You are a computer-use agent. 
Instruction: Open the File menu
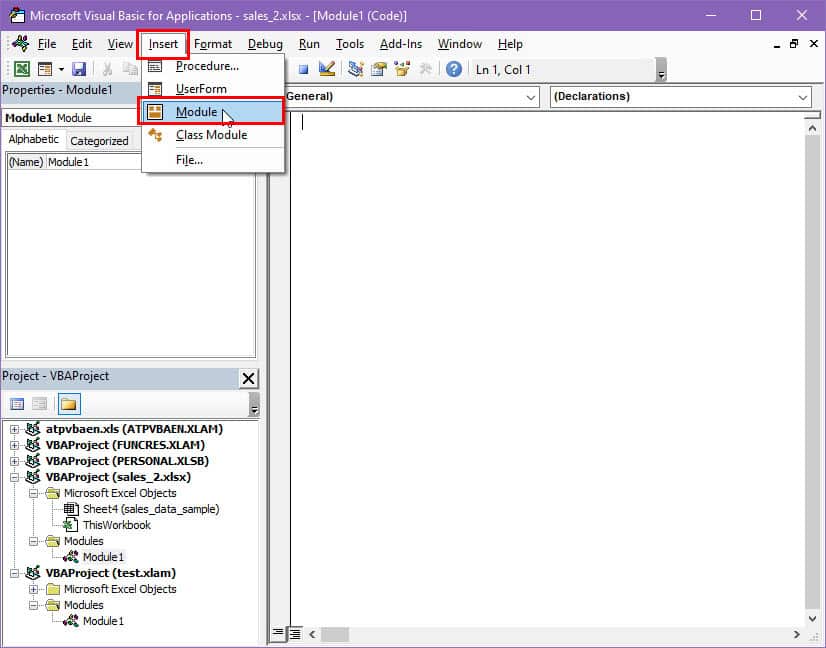pyautogui.click(x=47, y=44)
